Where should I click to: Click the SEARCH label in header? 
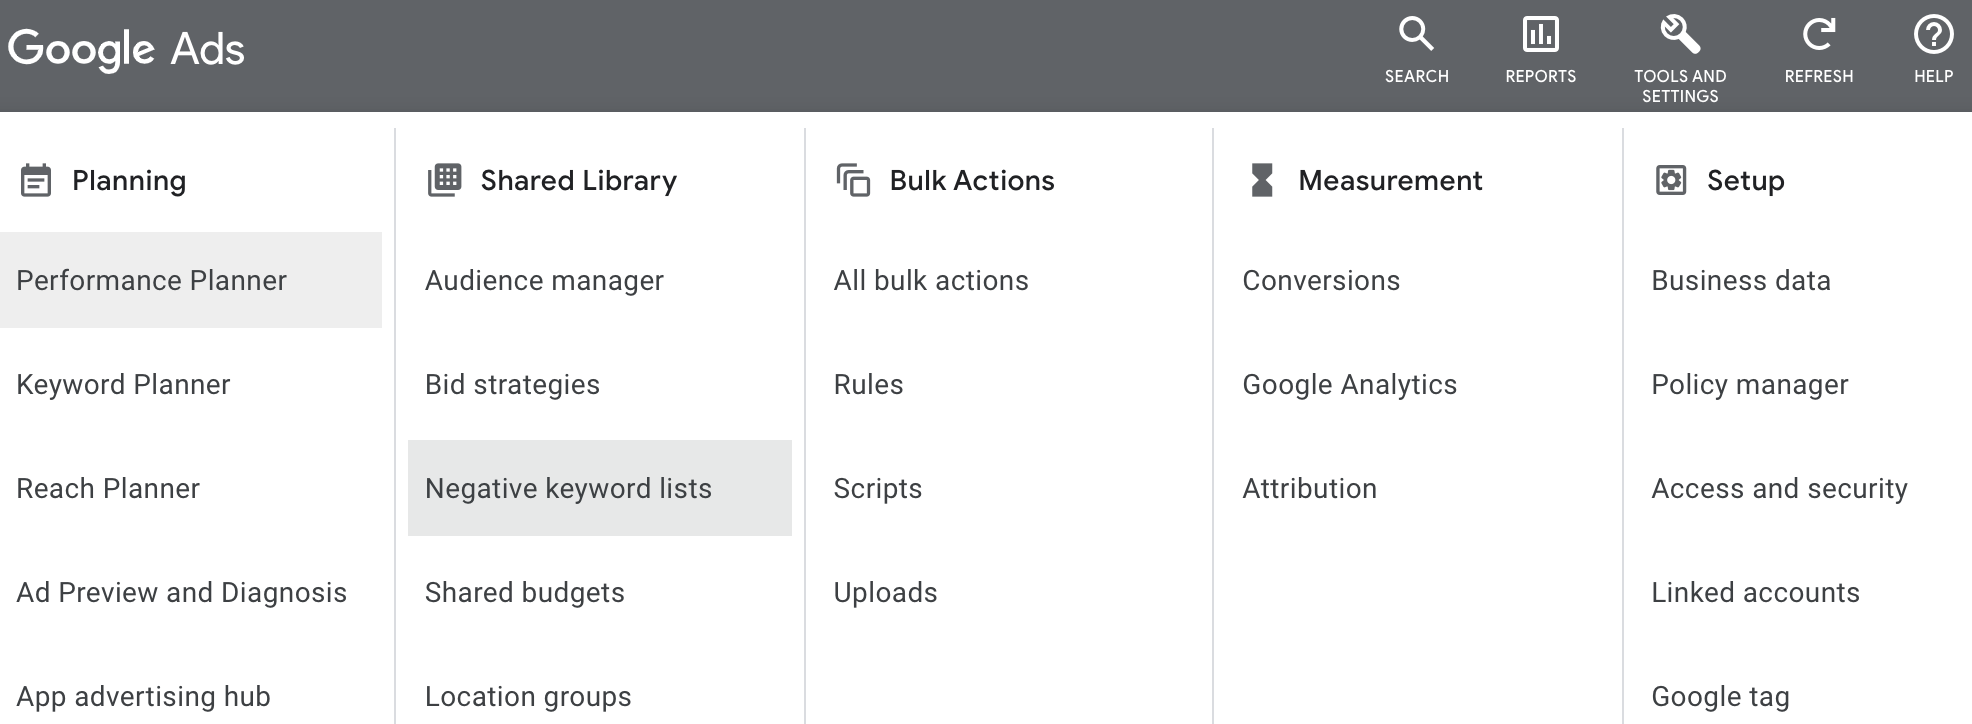[1416, 76]
